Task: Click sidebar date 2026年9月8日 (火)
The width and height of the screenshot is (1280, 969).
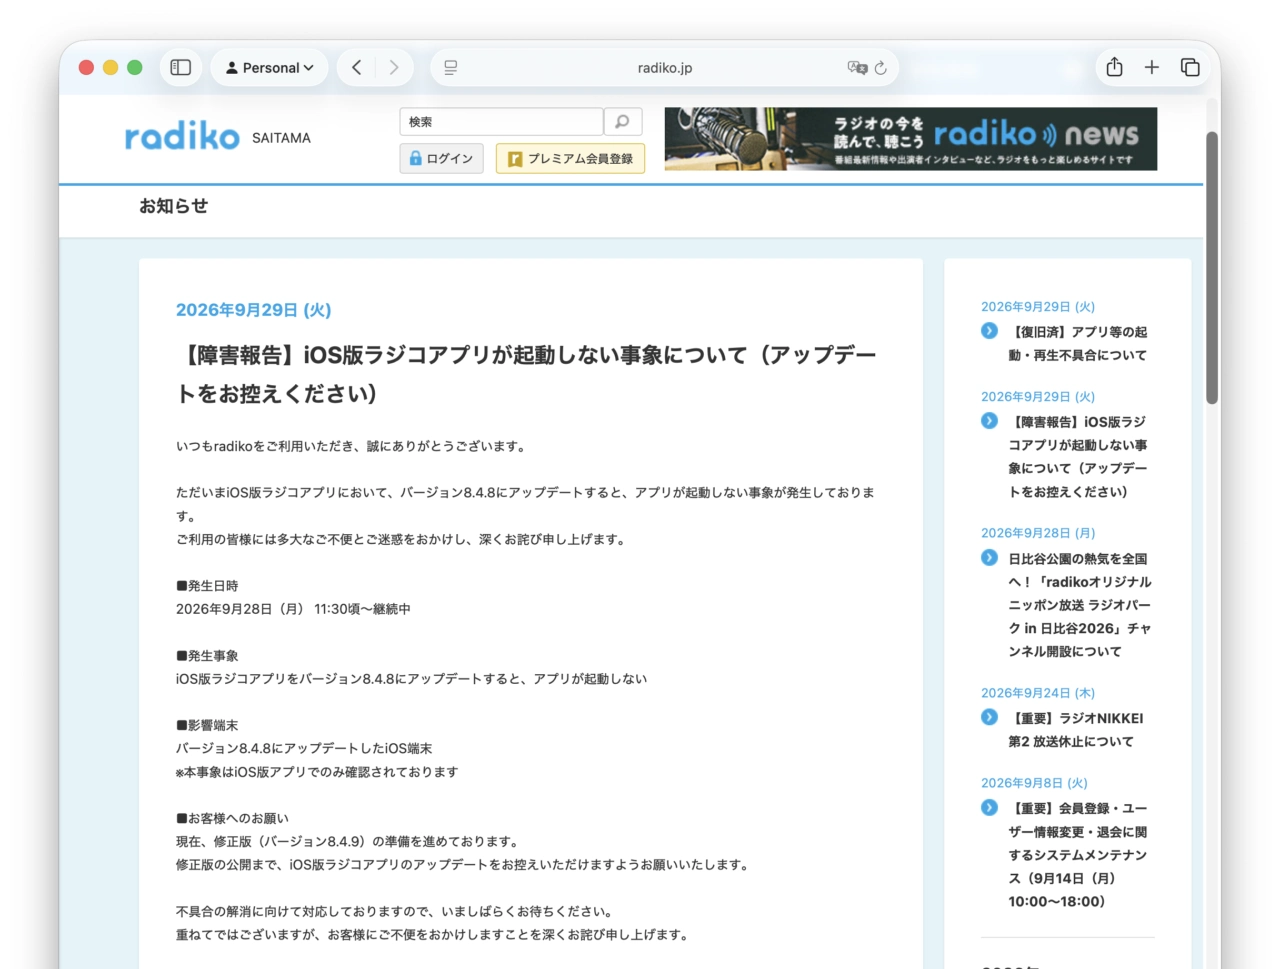Action: 1034,783
